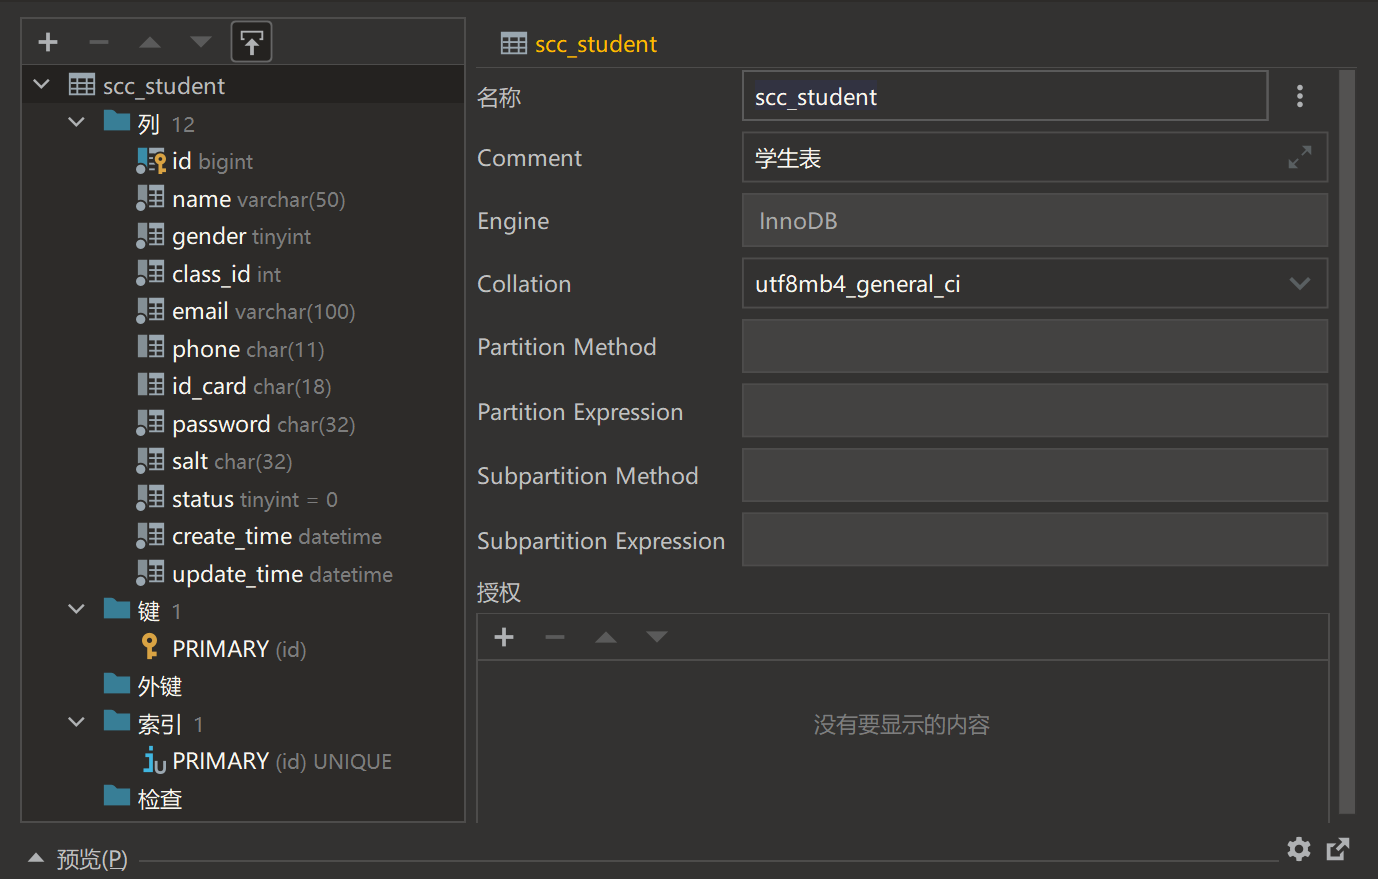Click the move down arrow above the tree
Screen dimensions: 1378x879
(x=201, y=42)
